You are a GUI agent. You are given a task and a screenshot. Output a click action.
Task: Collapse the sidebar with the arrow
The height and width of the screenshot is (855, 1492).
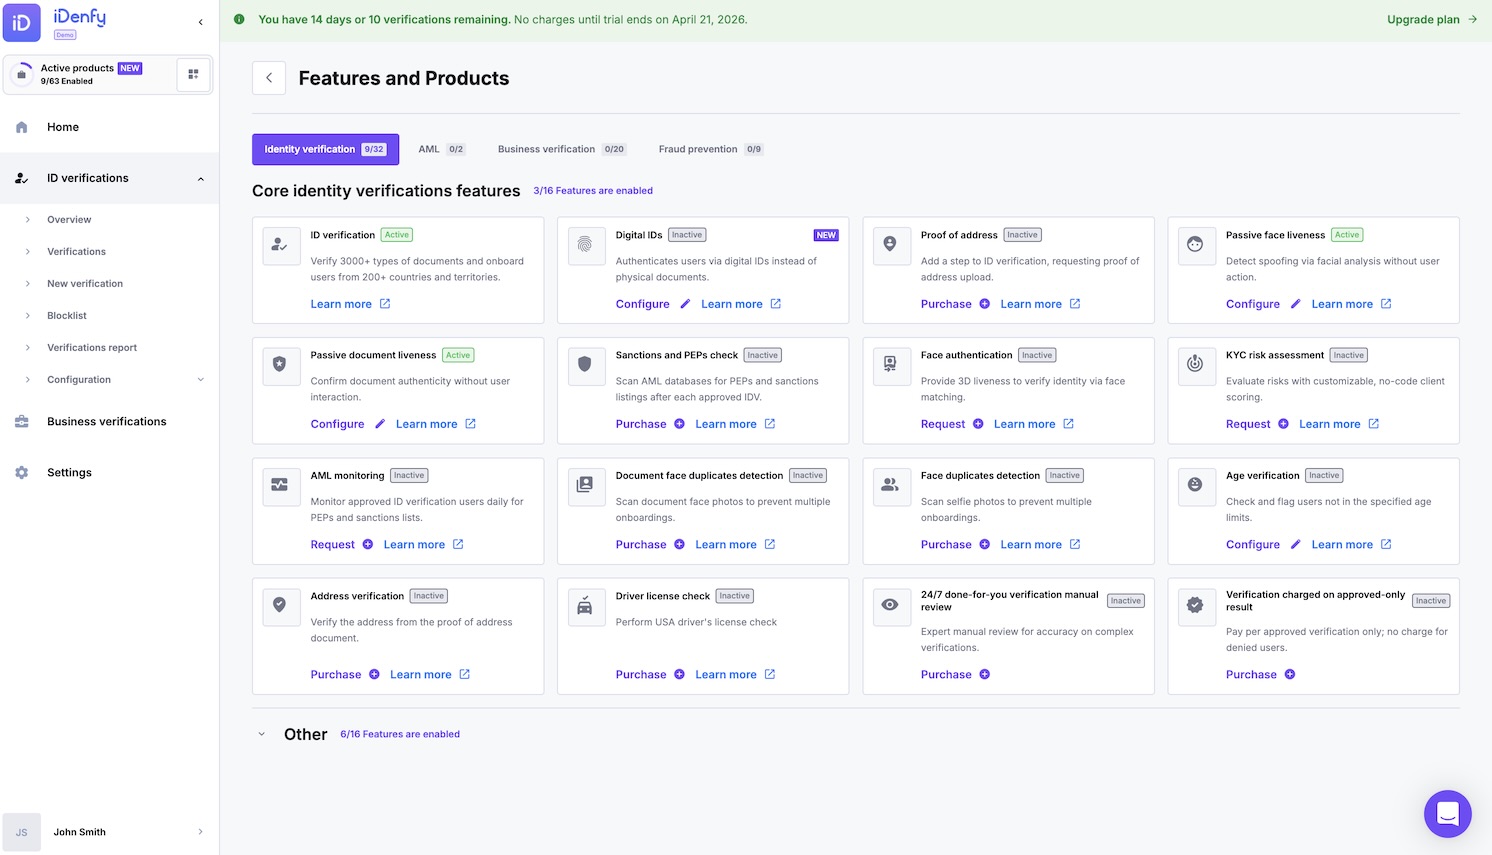(201, 22)
